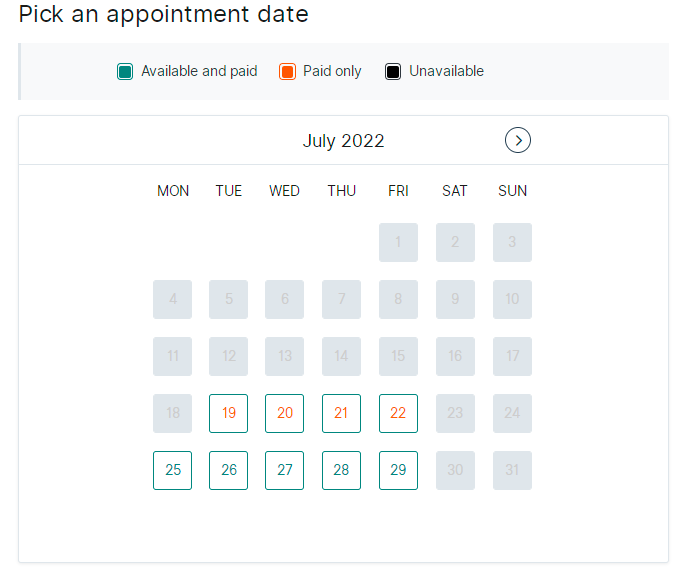Select July 25 available date
685x572 pixels.
(173, 470)
